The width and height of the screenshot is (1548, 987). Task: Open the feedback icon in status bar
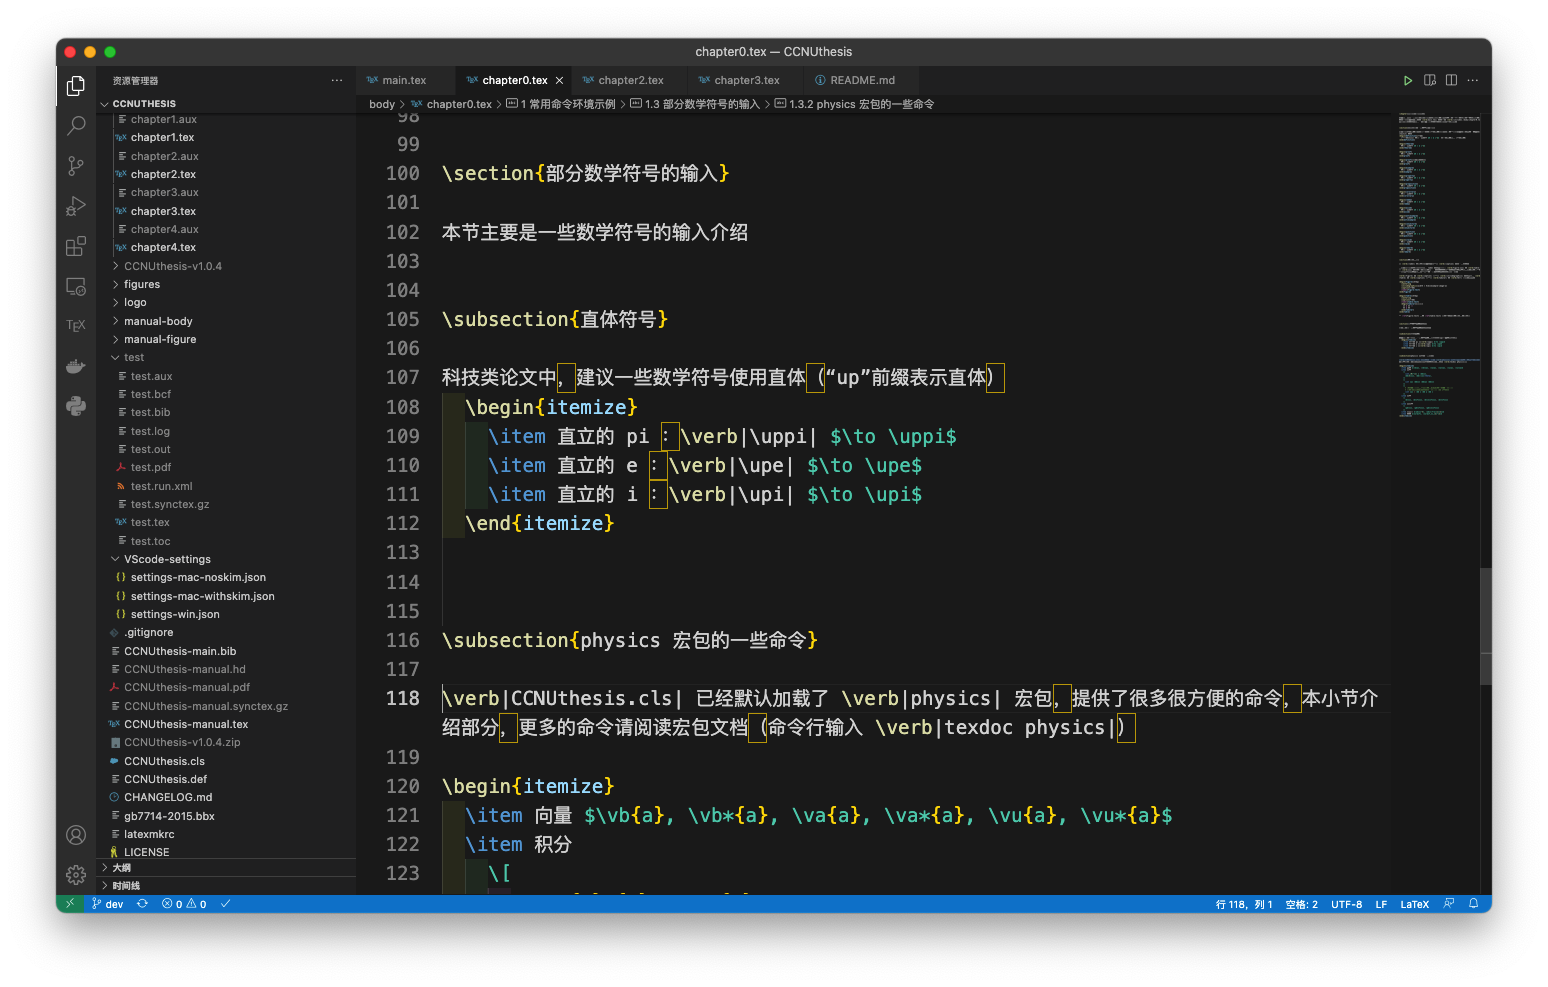pyautogui.click(x=1449, y=904)
